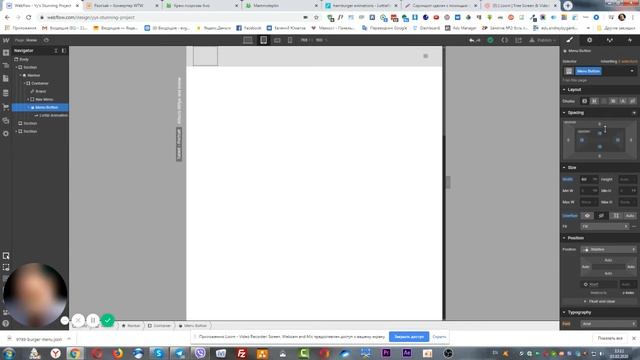Switch to mobile portrait breakpoint
Image resolution: width=640 pixels, height=360 pixels.
[x=290, y=40]
